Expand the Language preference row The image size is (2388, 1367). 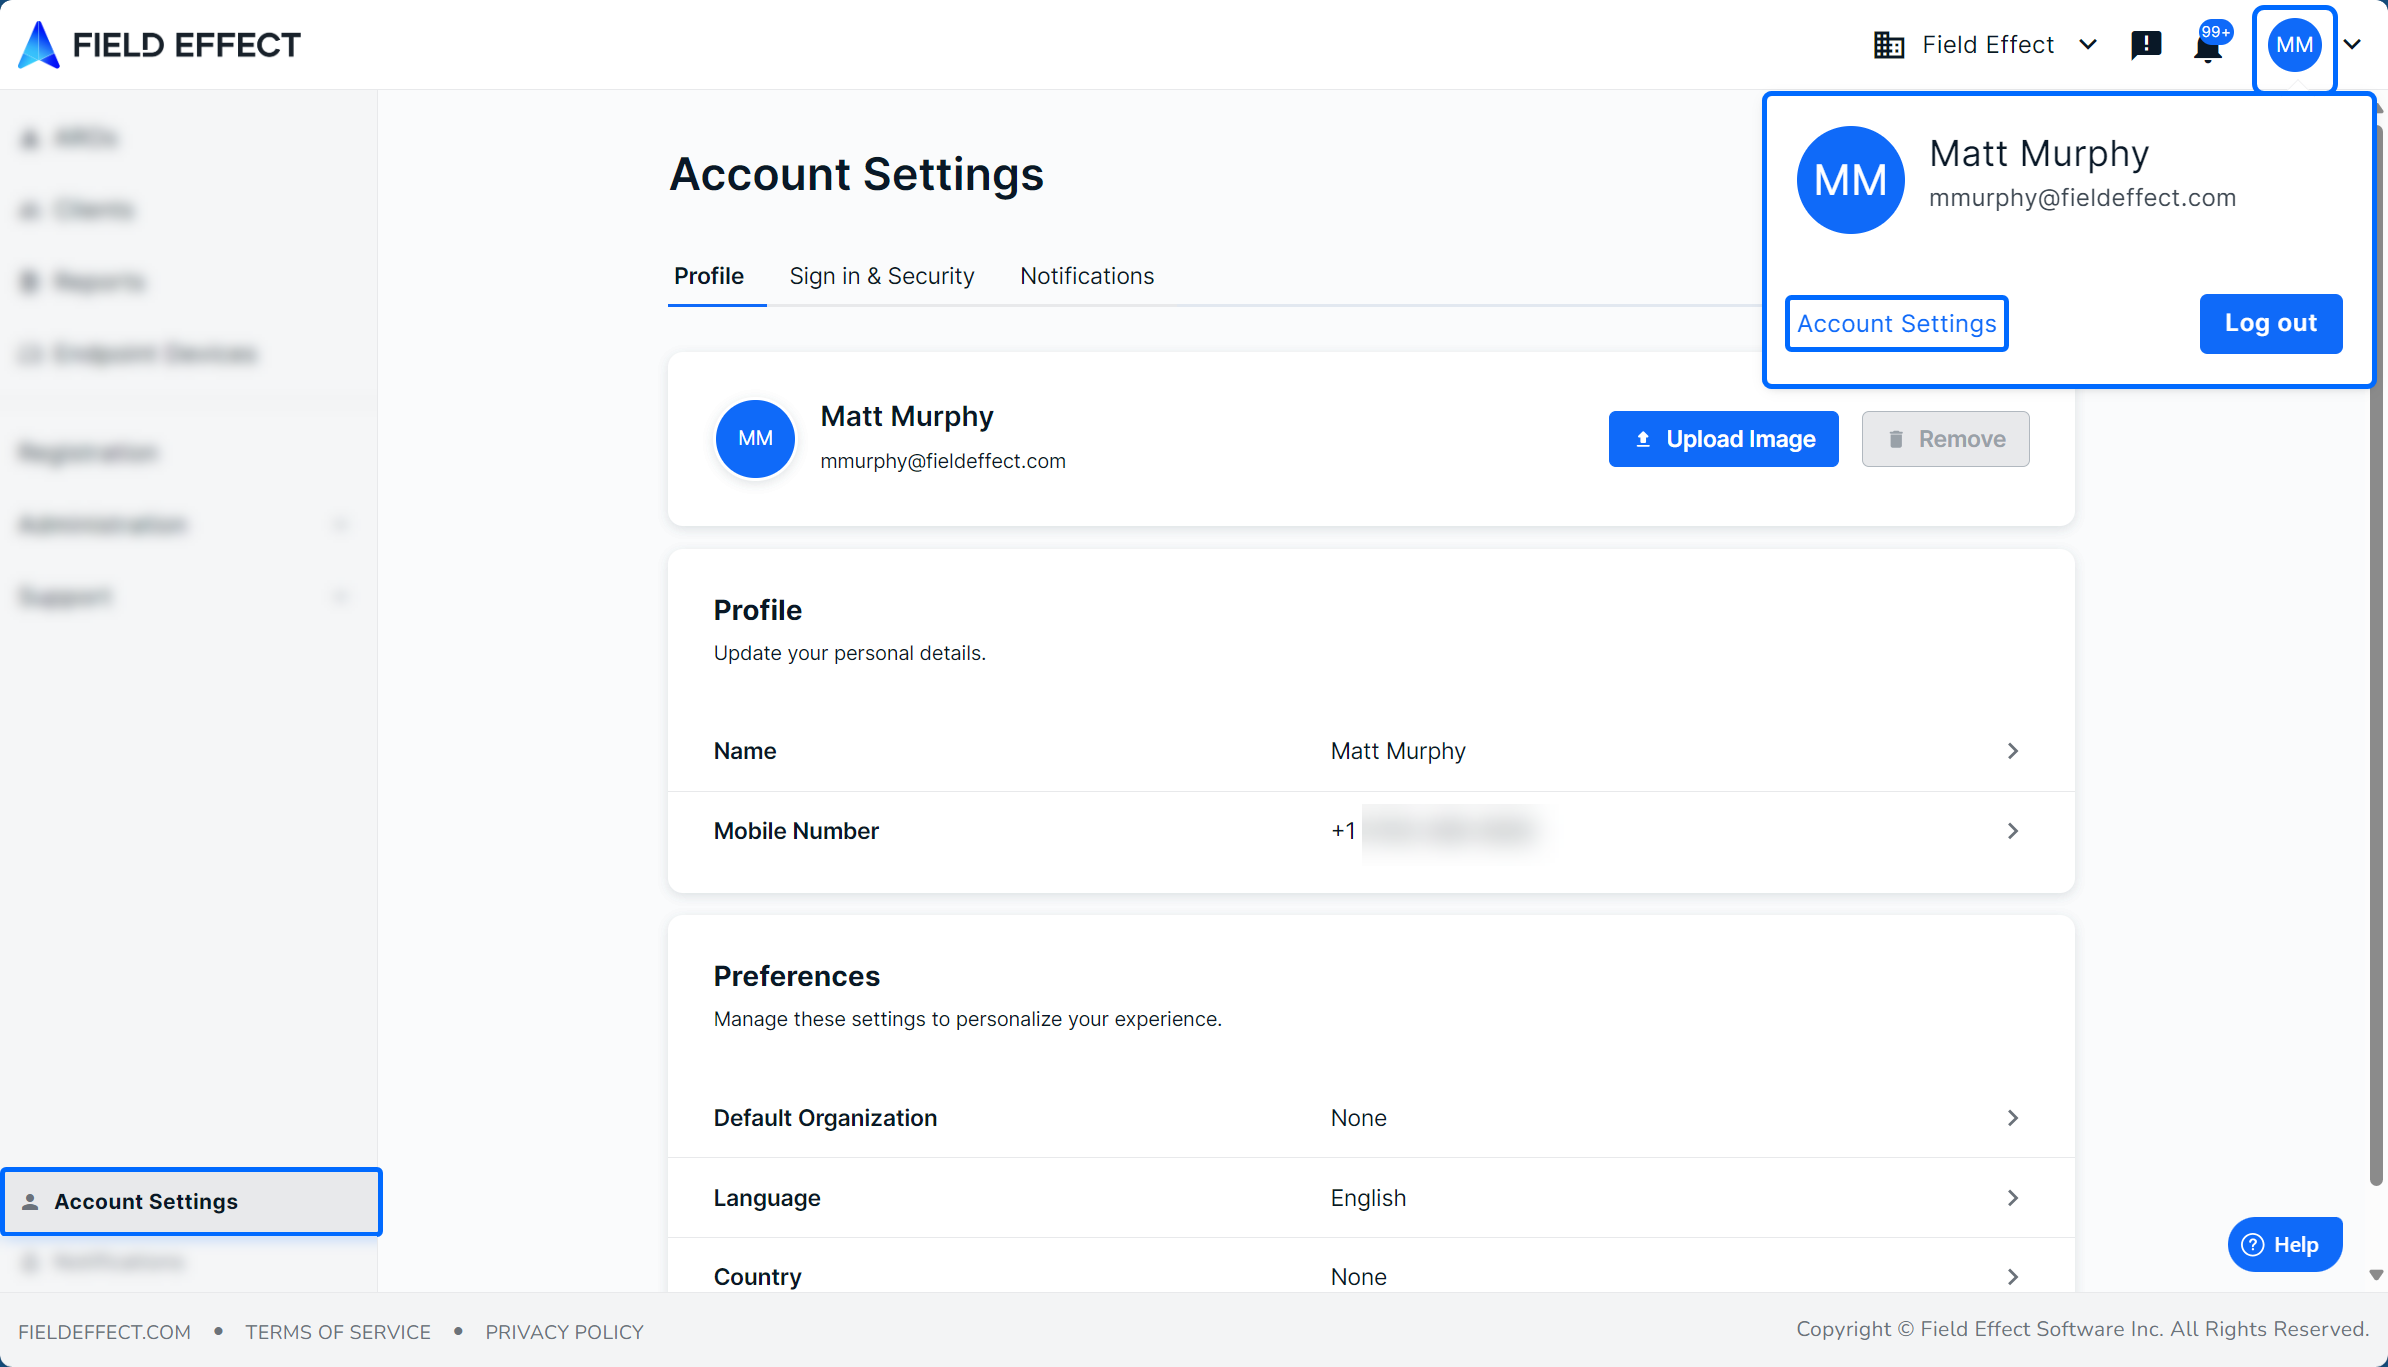2013,1198
